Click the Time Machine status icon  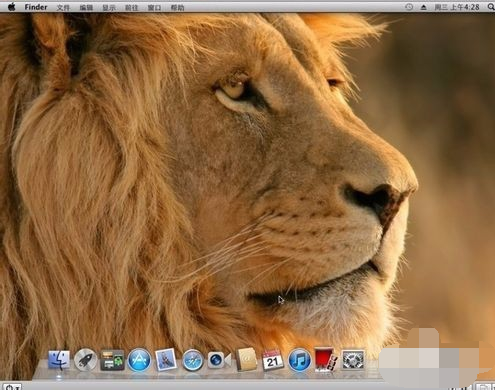click(409, 7)
